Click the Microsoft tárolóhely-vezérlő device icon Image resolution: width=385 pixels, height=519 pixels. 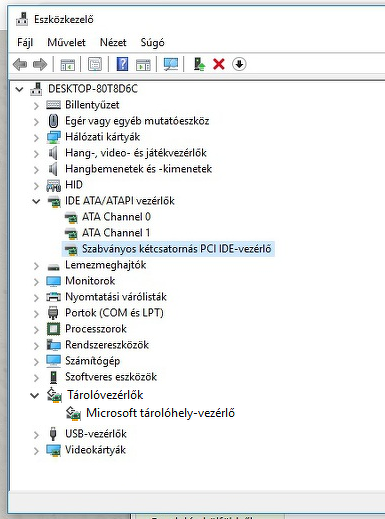click(73, 413)
